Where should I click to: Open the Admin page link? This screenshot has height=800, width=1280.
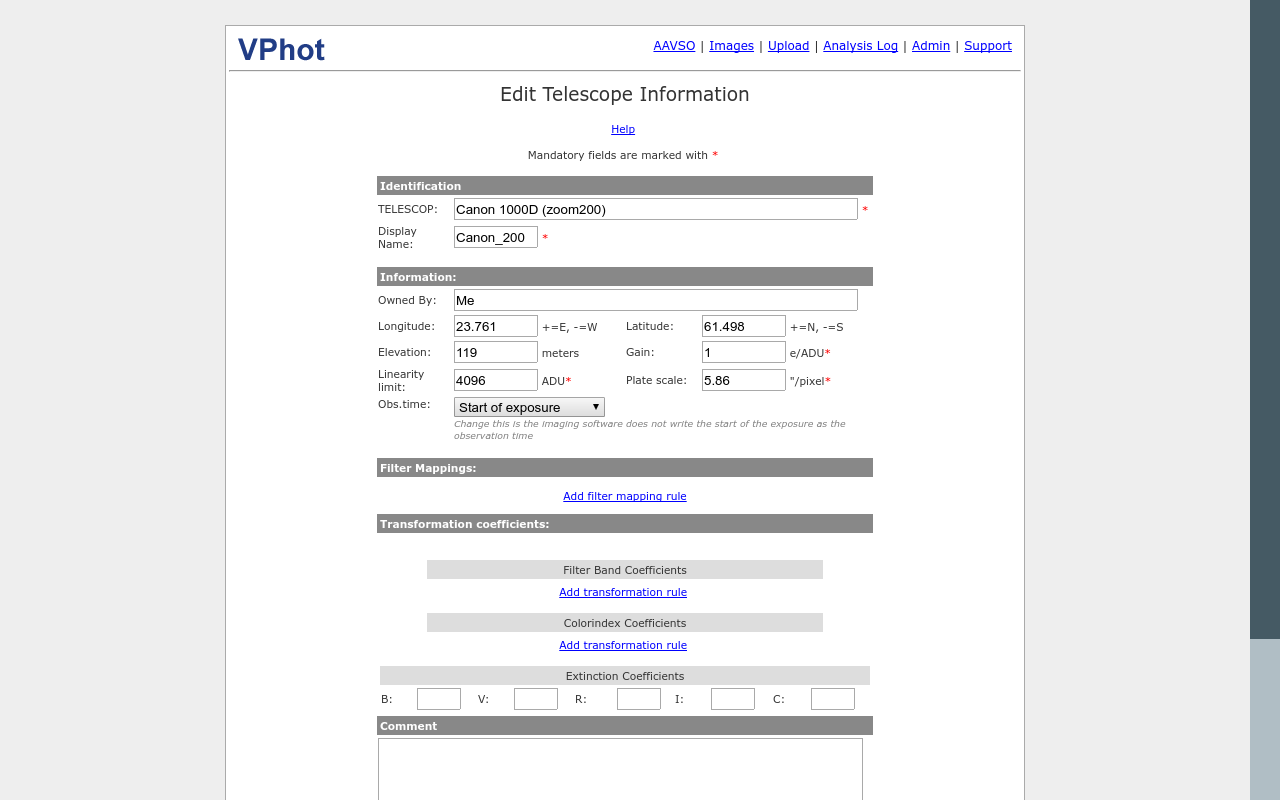point(930,46)
